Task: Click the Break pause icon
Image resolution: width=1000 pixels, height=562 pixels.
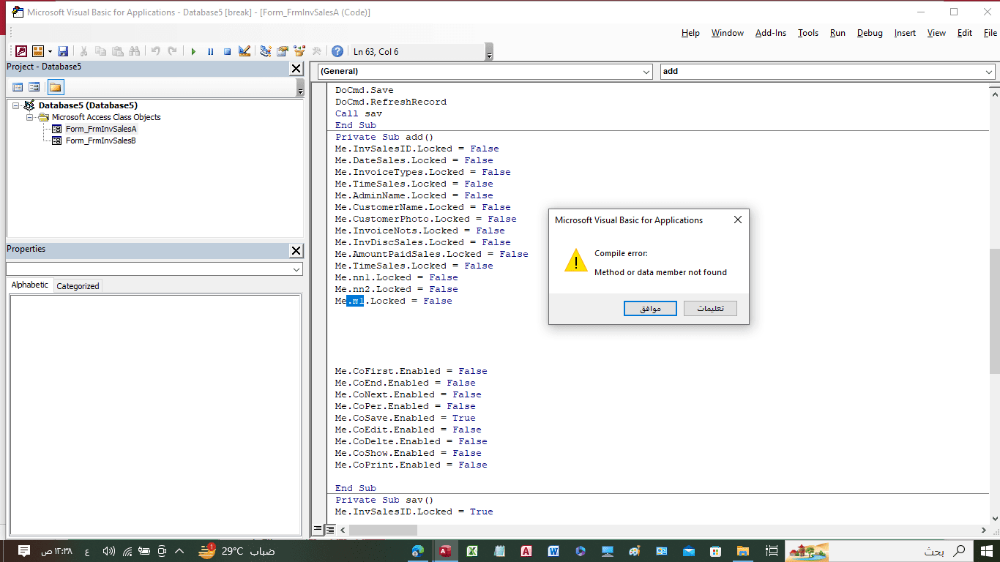Action: pos(210,51)
